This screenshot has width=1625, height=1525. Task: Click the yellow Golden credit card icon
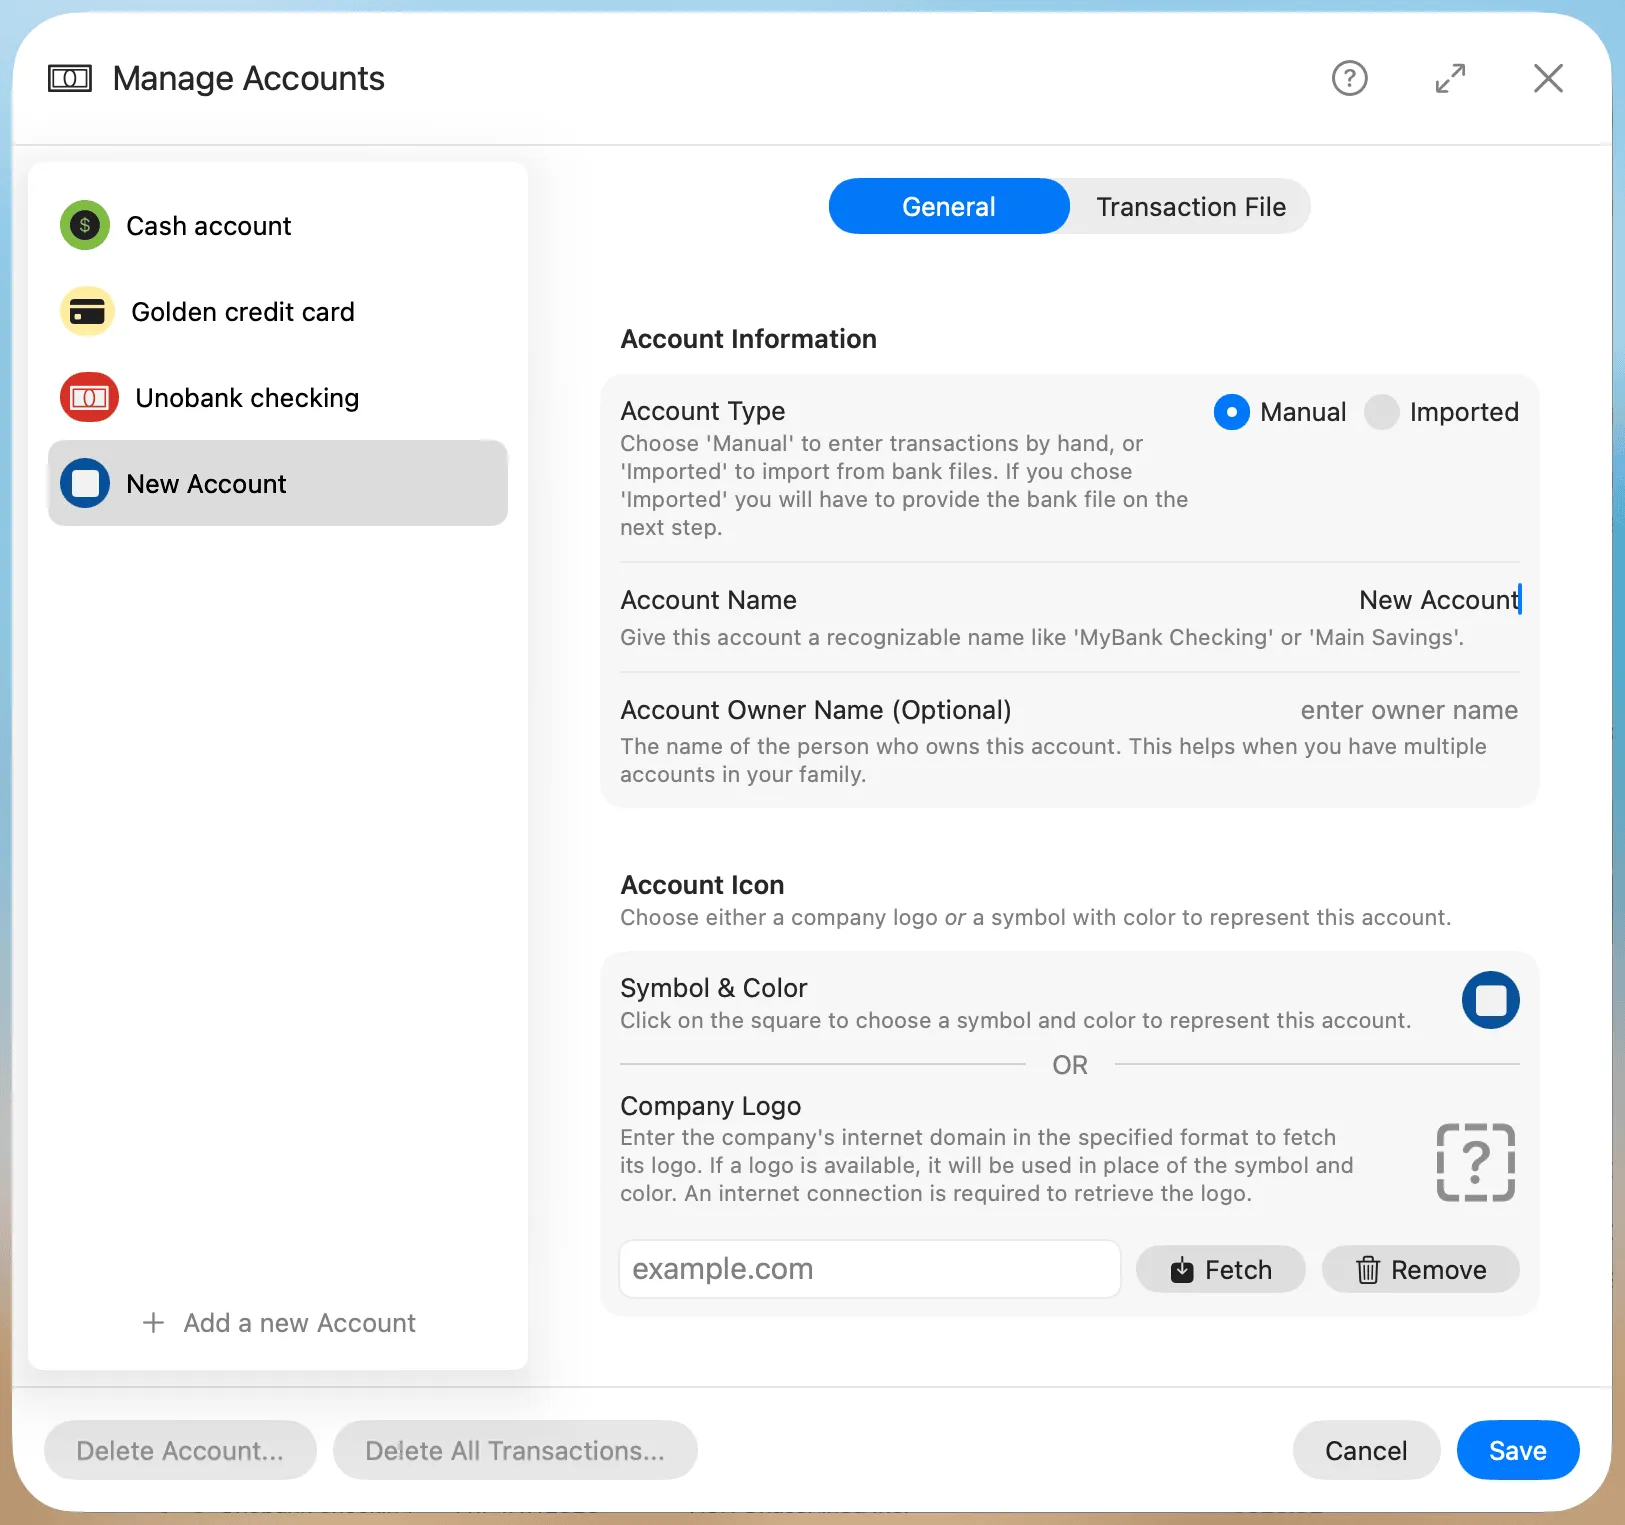click(x=87, y=312)
